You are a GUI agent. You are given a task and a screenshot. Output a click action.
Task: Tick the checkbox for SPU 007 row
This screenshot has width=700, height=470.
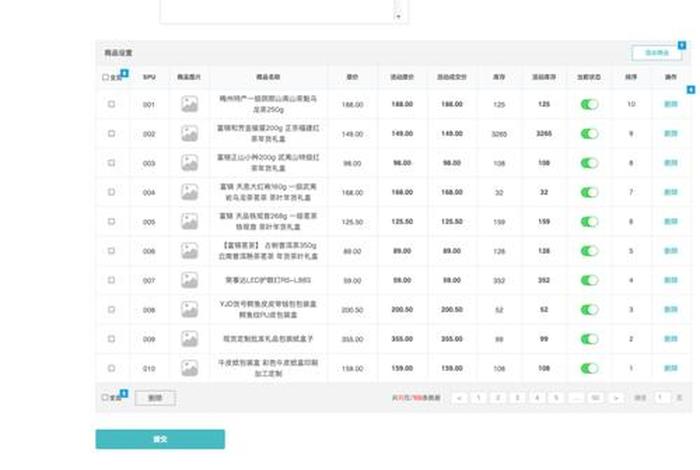point(112,280)
